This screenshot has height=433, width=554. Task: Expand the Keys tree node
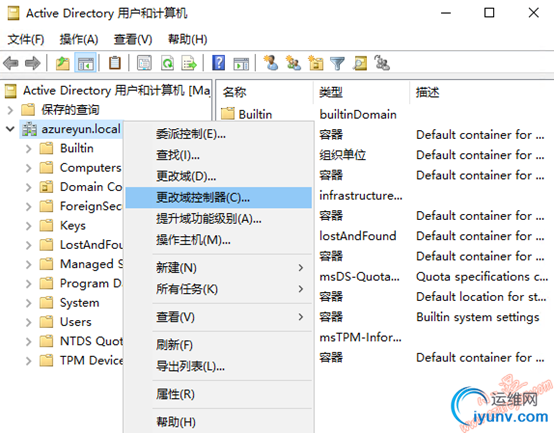coord(29,226)
